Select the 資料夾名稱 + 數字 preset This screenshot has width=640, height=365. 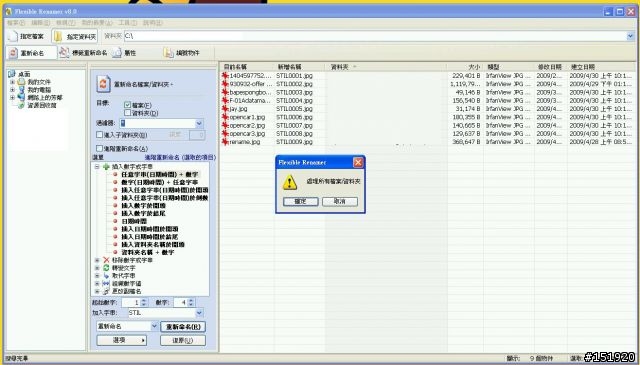click(147, 252)
